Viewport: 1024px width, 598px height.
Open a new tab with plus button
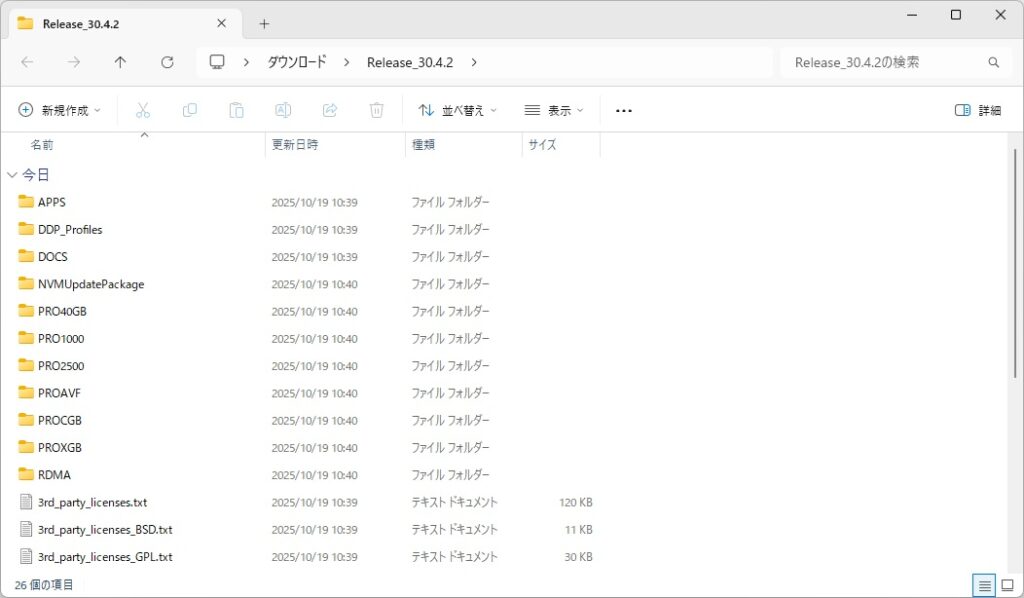(x=264, y=23)
